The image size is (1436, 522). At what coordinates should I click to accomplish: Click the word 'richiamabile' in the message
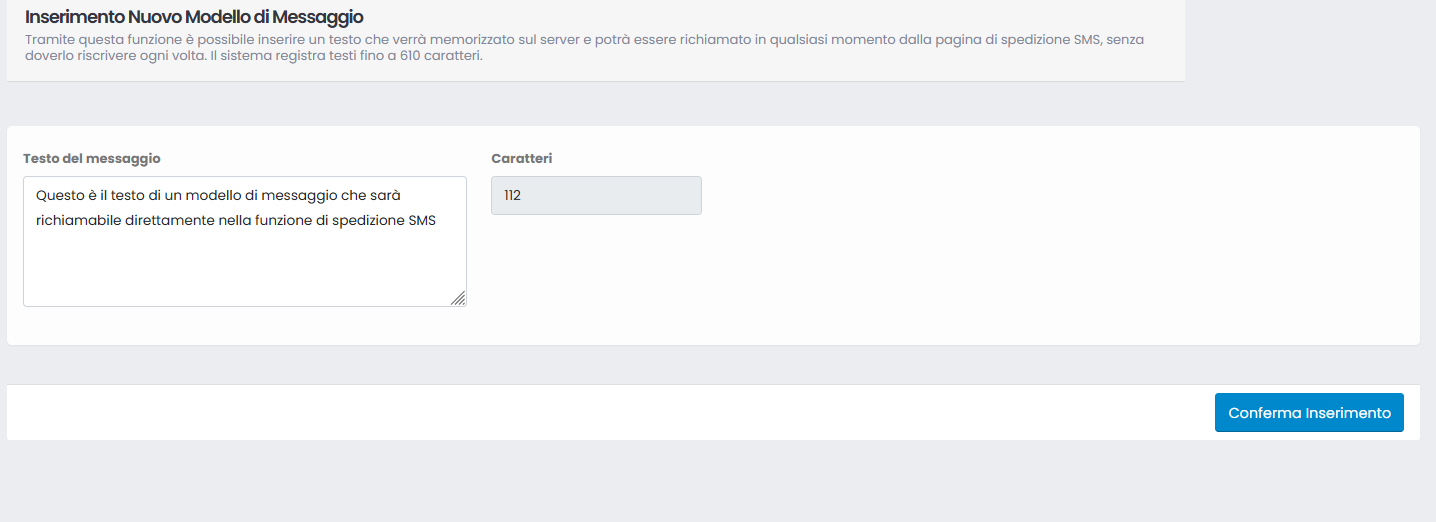click(x=78, y=221)
